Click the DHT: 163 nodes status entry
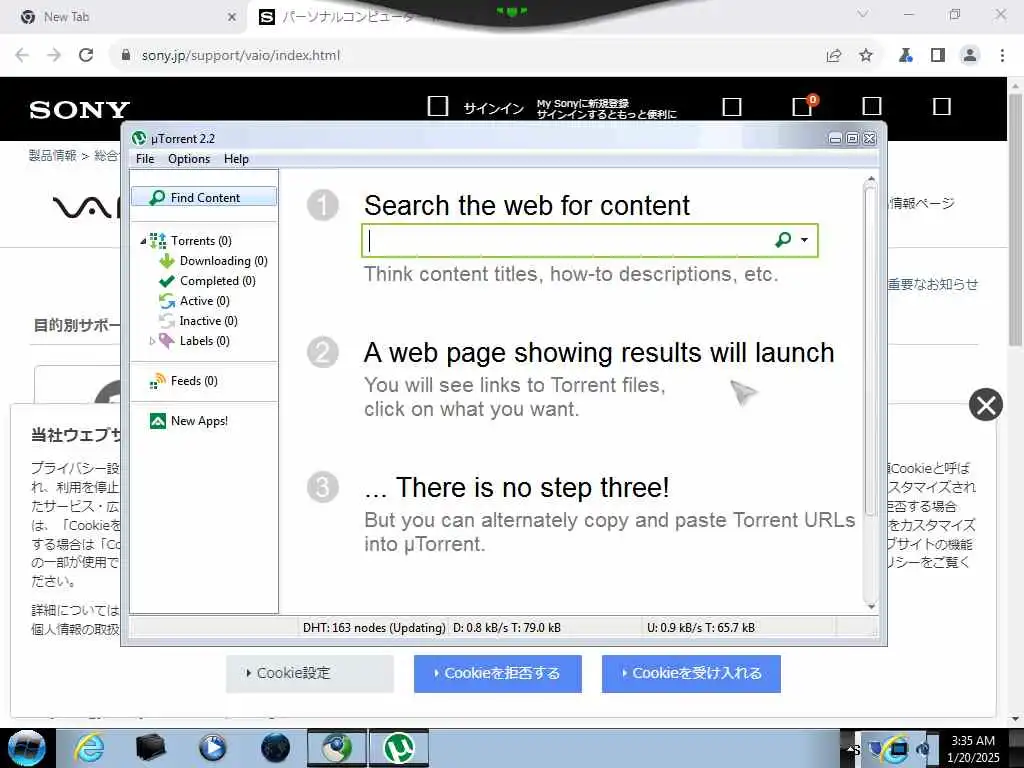Screen dimensions: 1024x768 click(x=374, y=628)
